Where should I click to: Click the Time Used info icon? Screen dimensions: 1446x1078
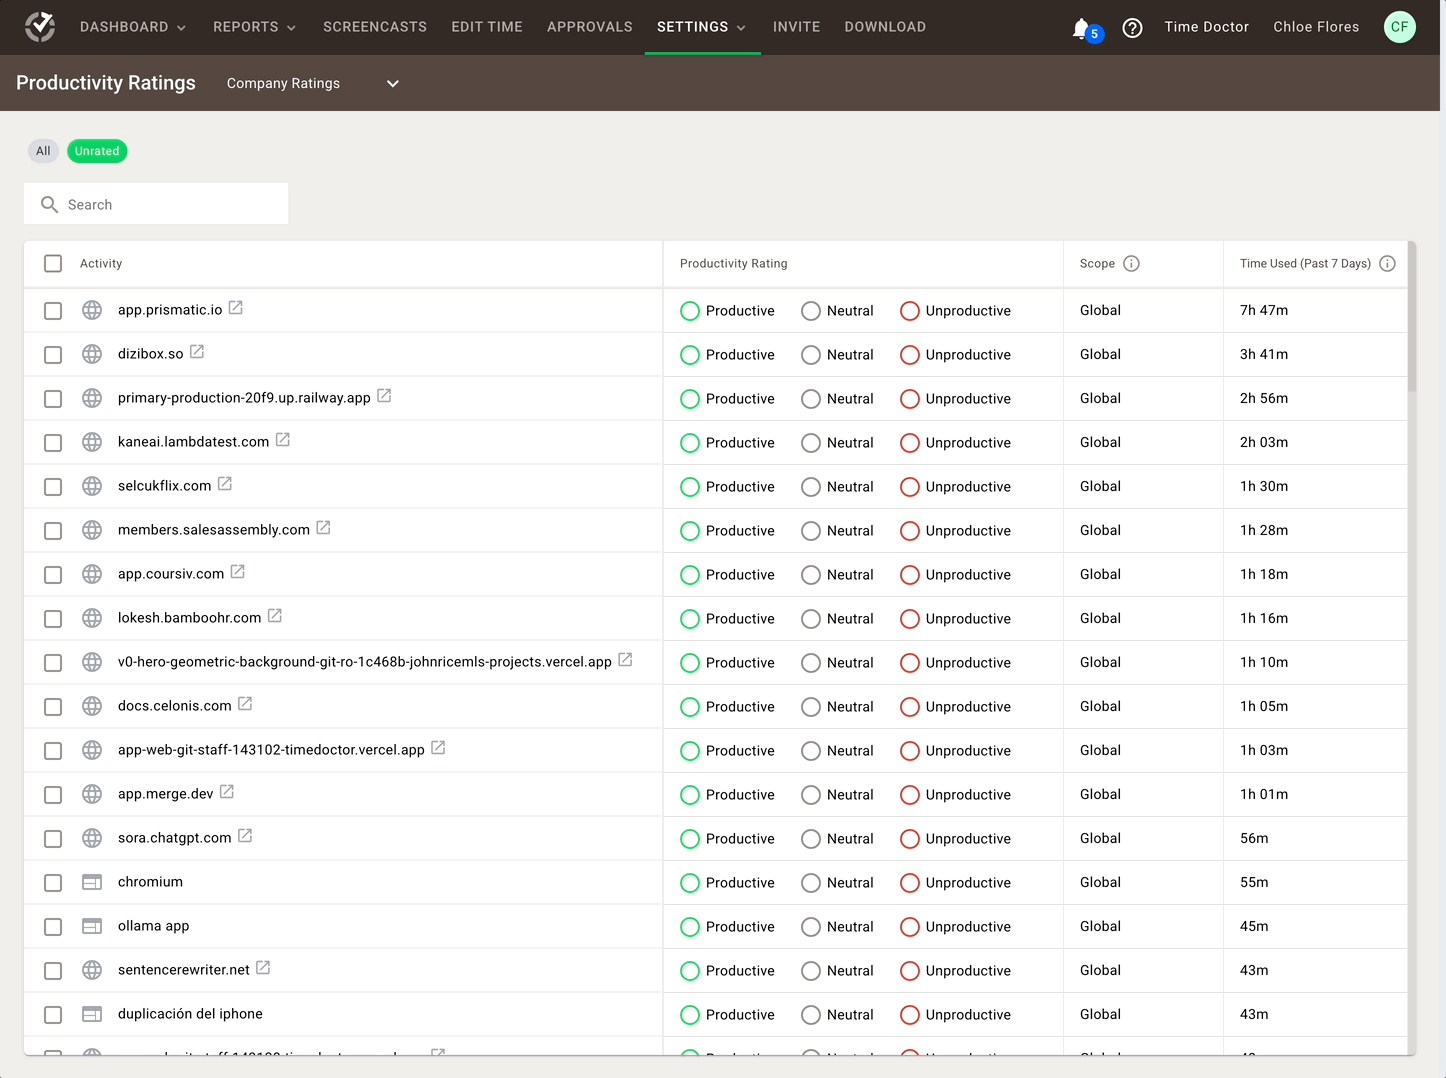tap(1387, 264)
